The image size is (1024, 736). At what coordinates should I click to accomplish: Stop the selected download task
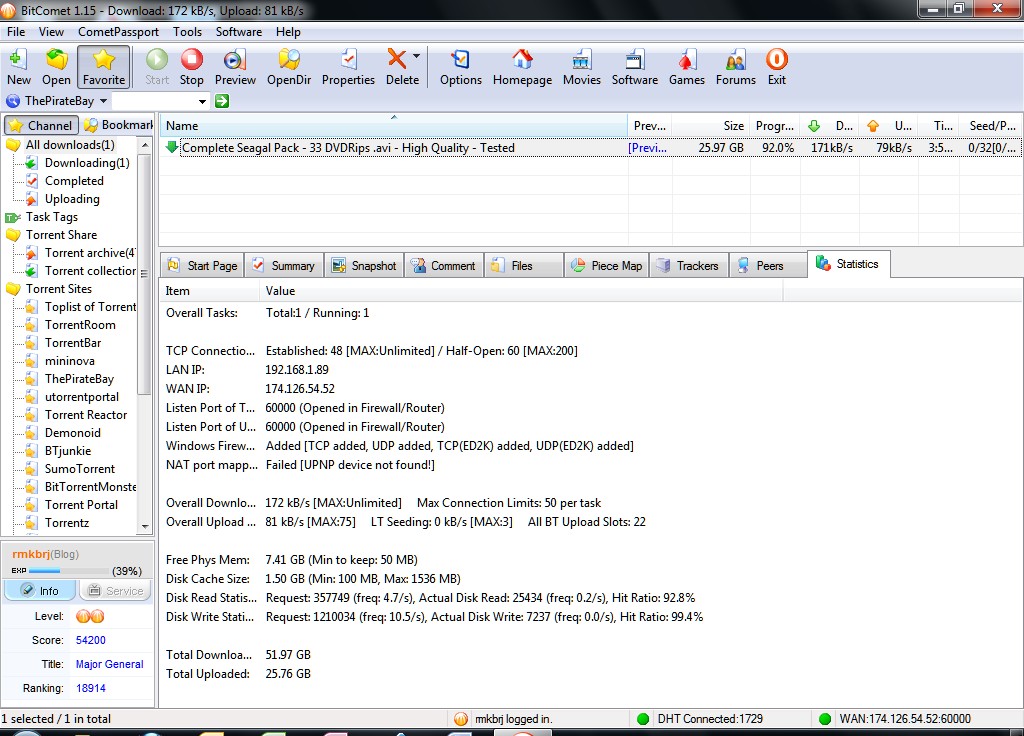tap(191, 67)
